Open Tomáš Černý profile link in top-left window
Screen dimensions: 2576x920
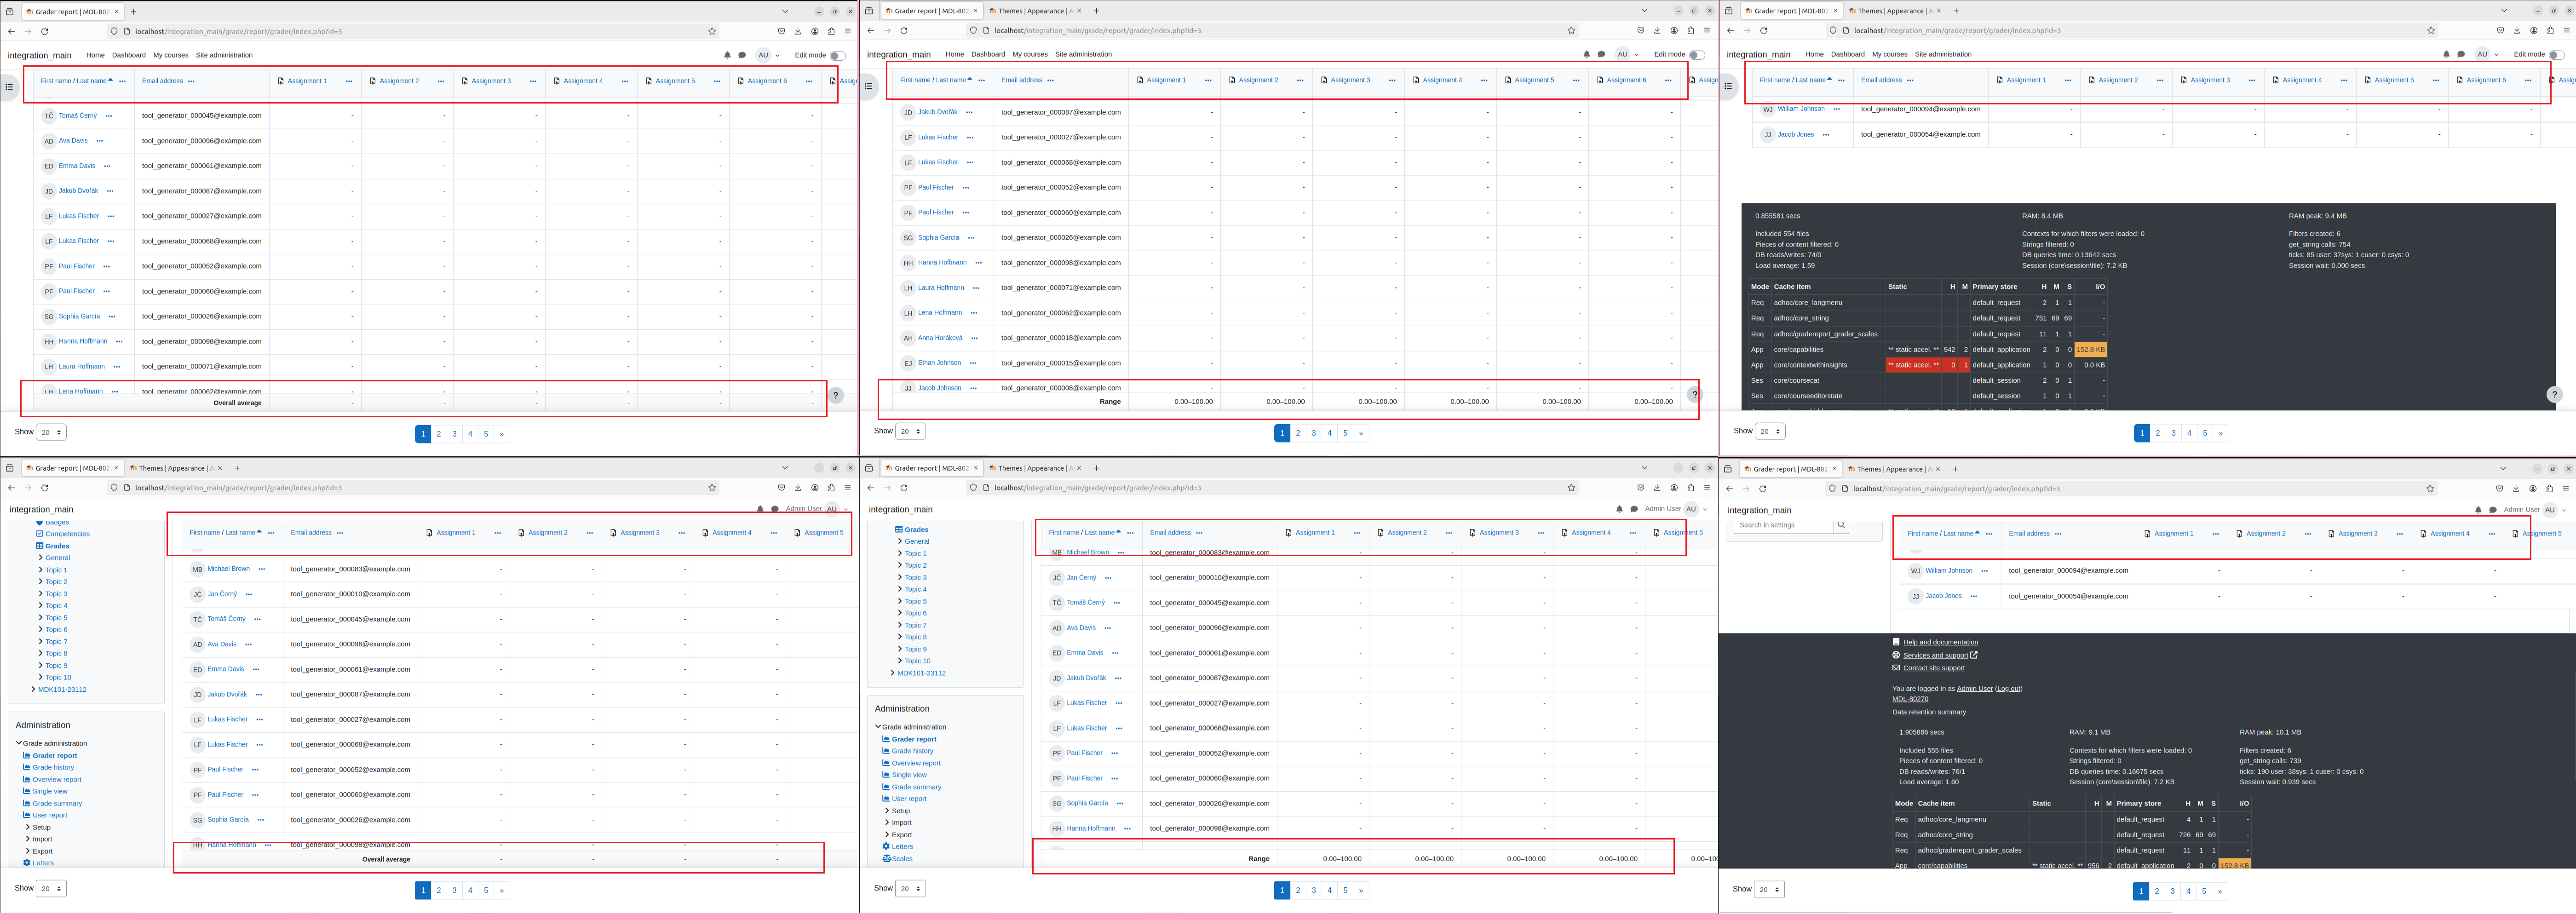78,116
